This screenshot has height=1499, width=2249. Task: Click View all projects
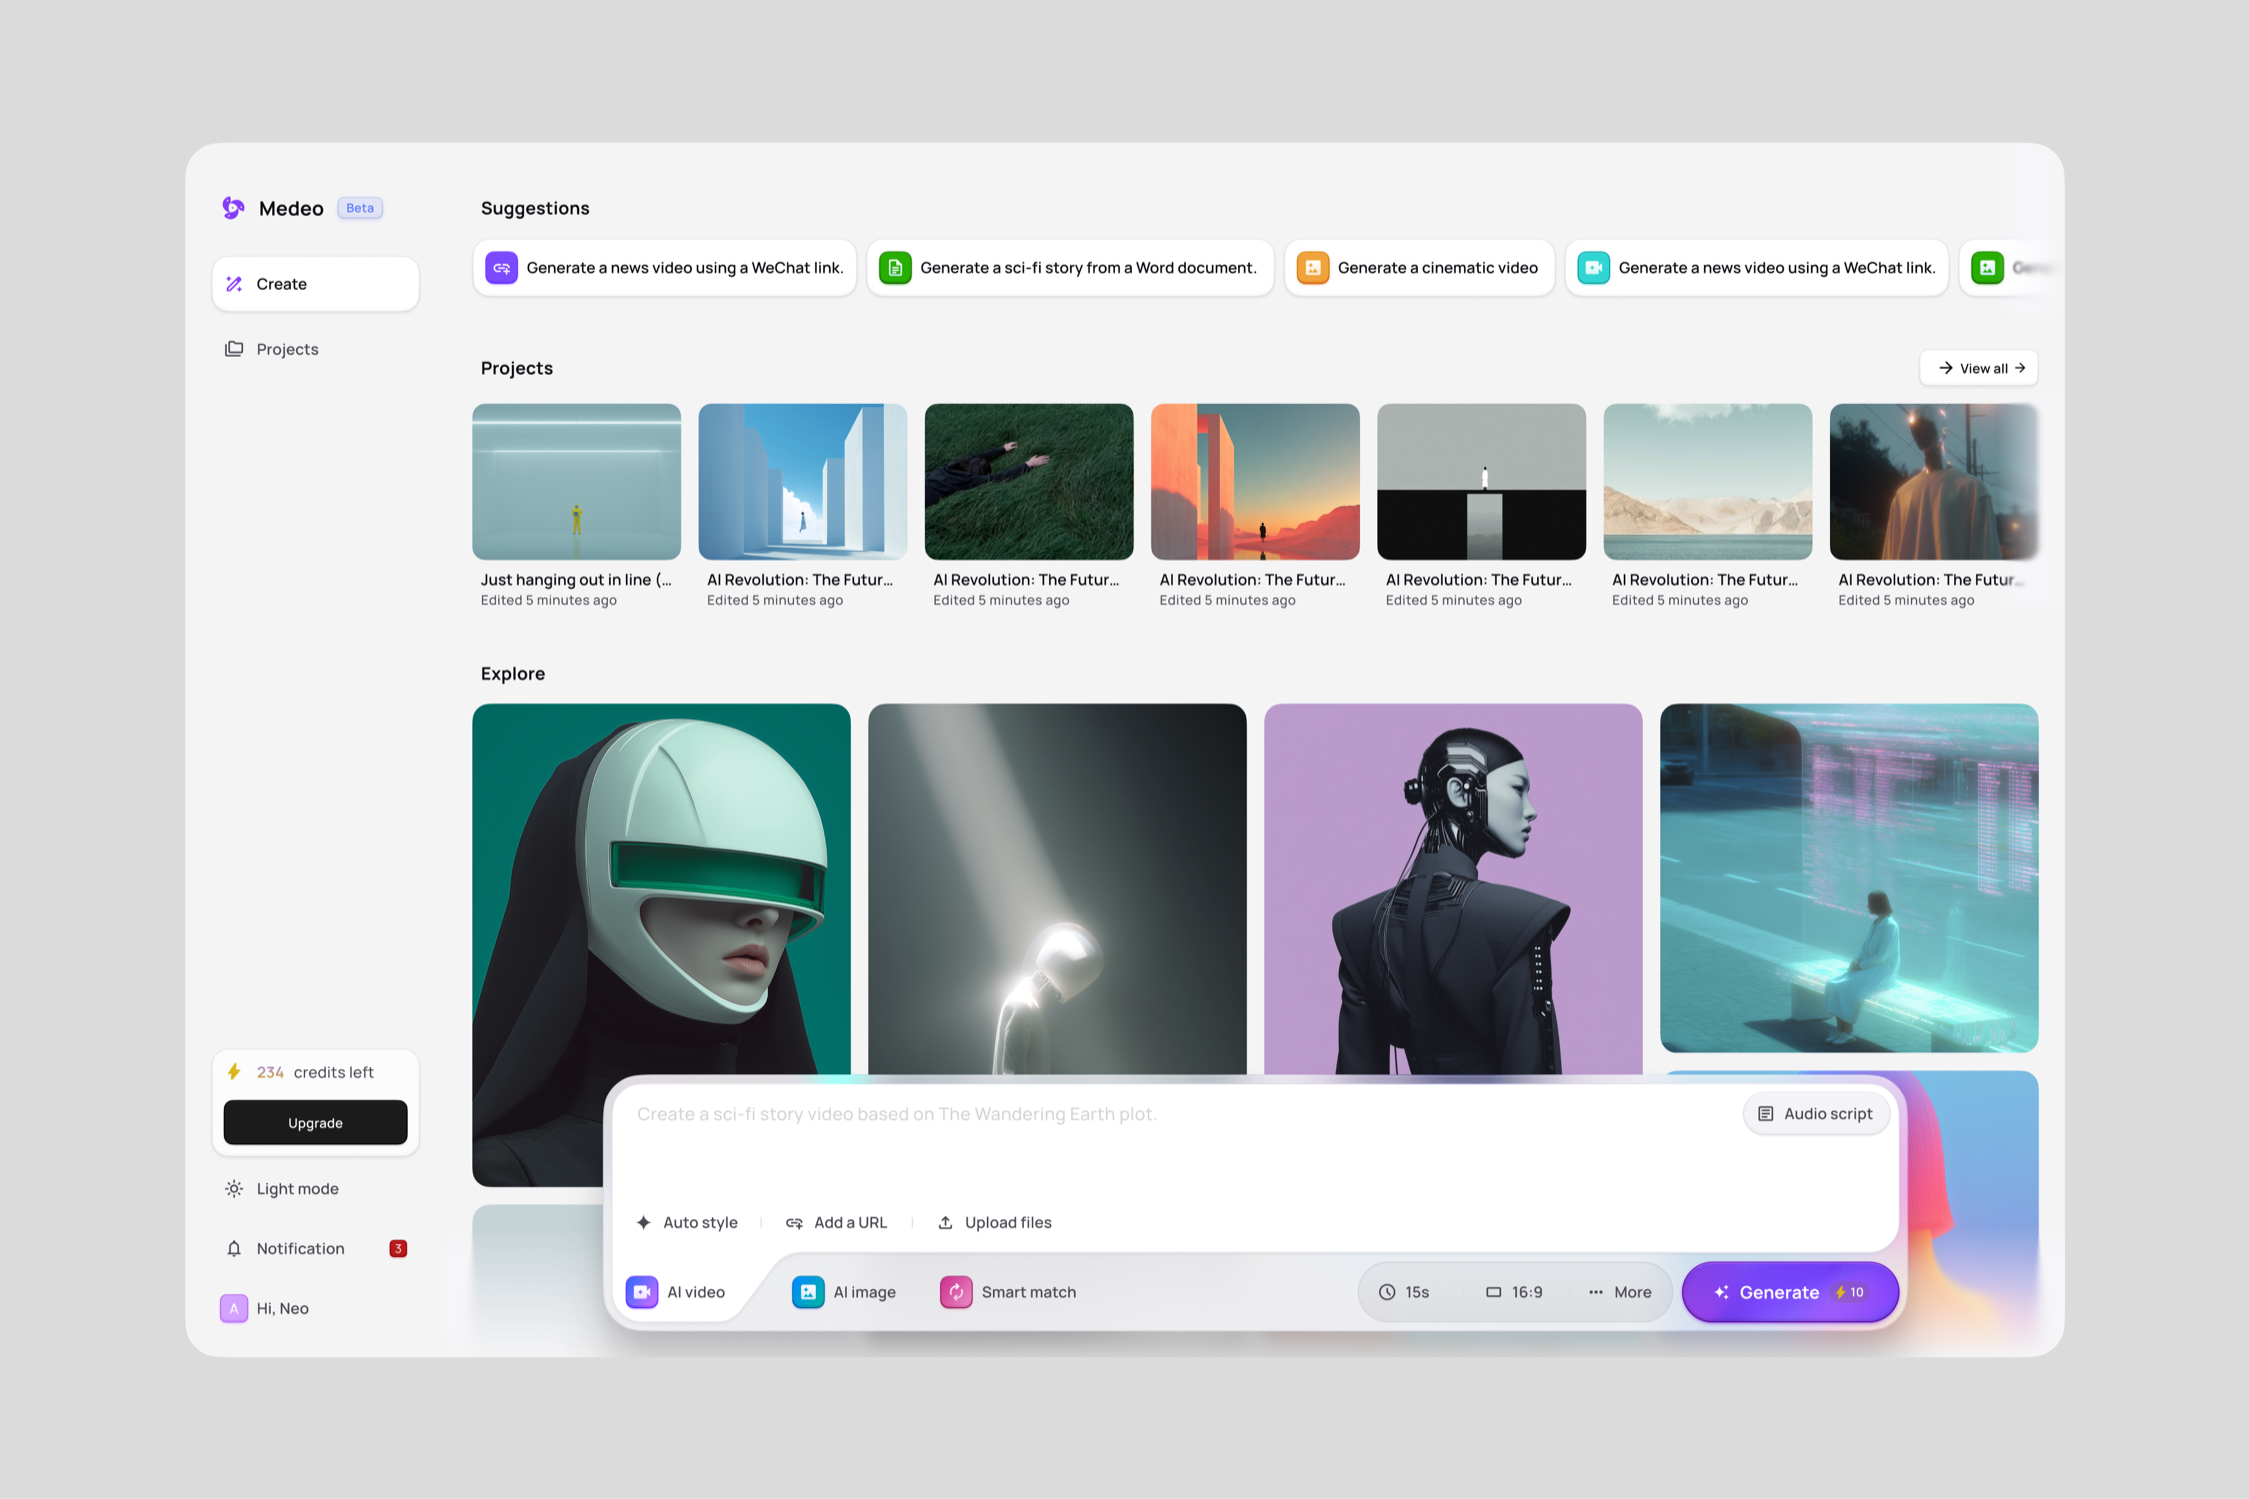click(x=1978, y=368)
